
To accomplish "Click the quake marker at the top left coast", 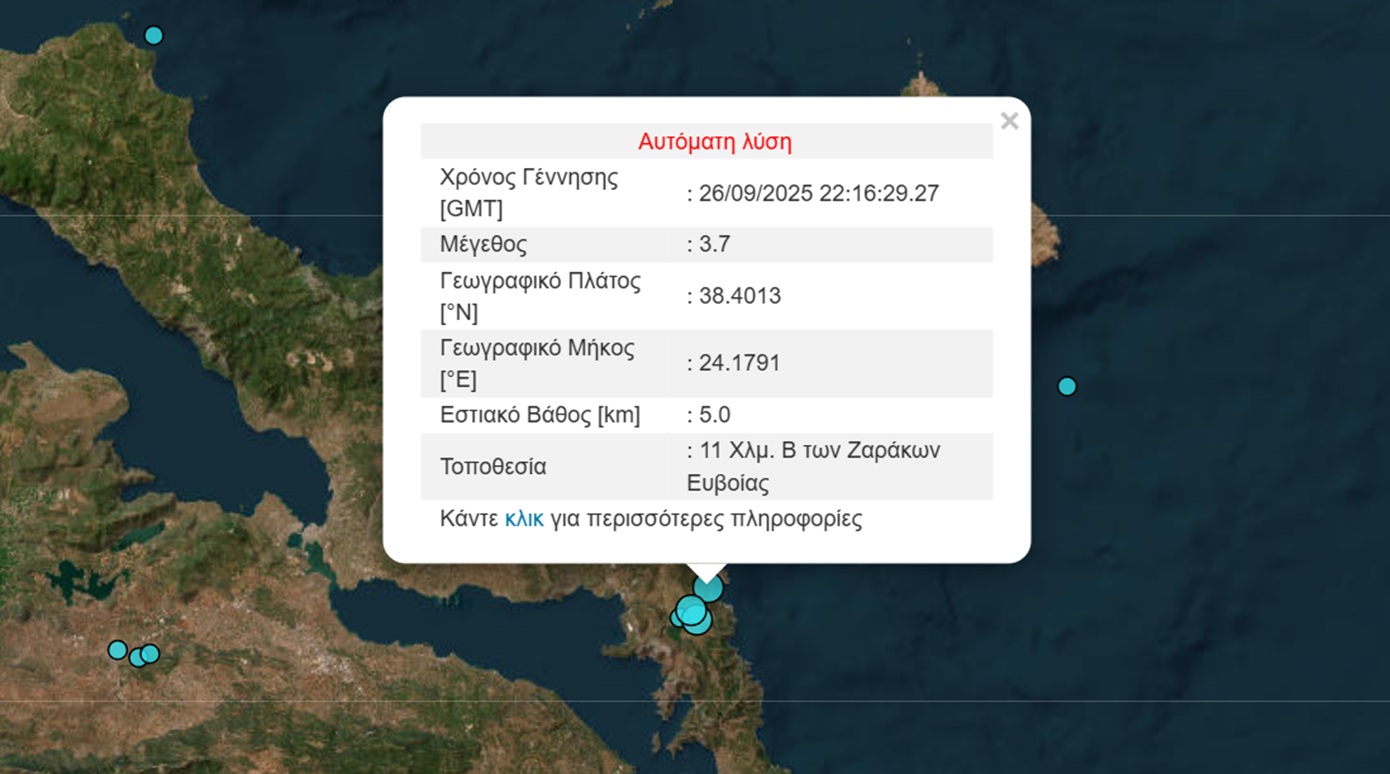I will (154, 34).
